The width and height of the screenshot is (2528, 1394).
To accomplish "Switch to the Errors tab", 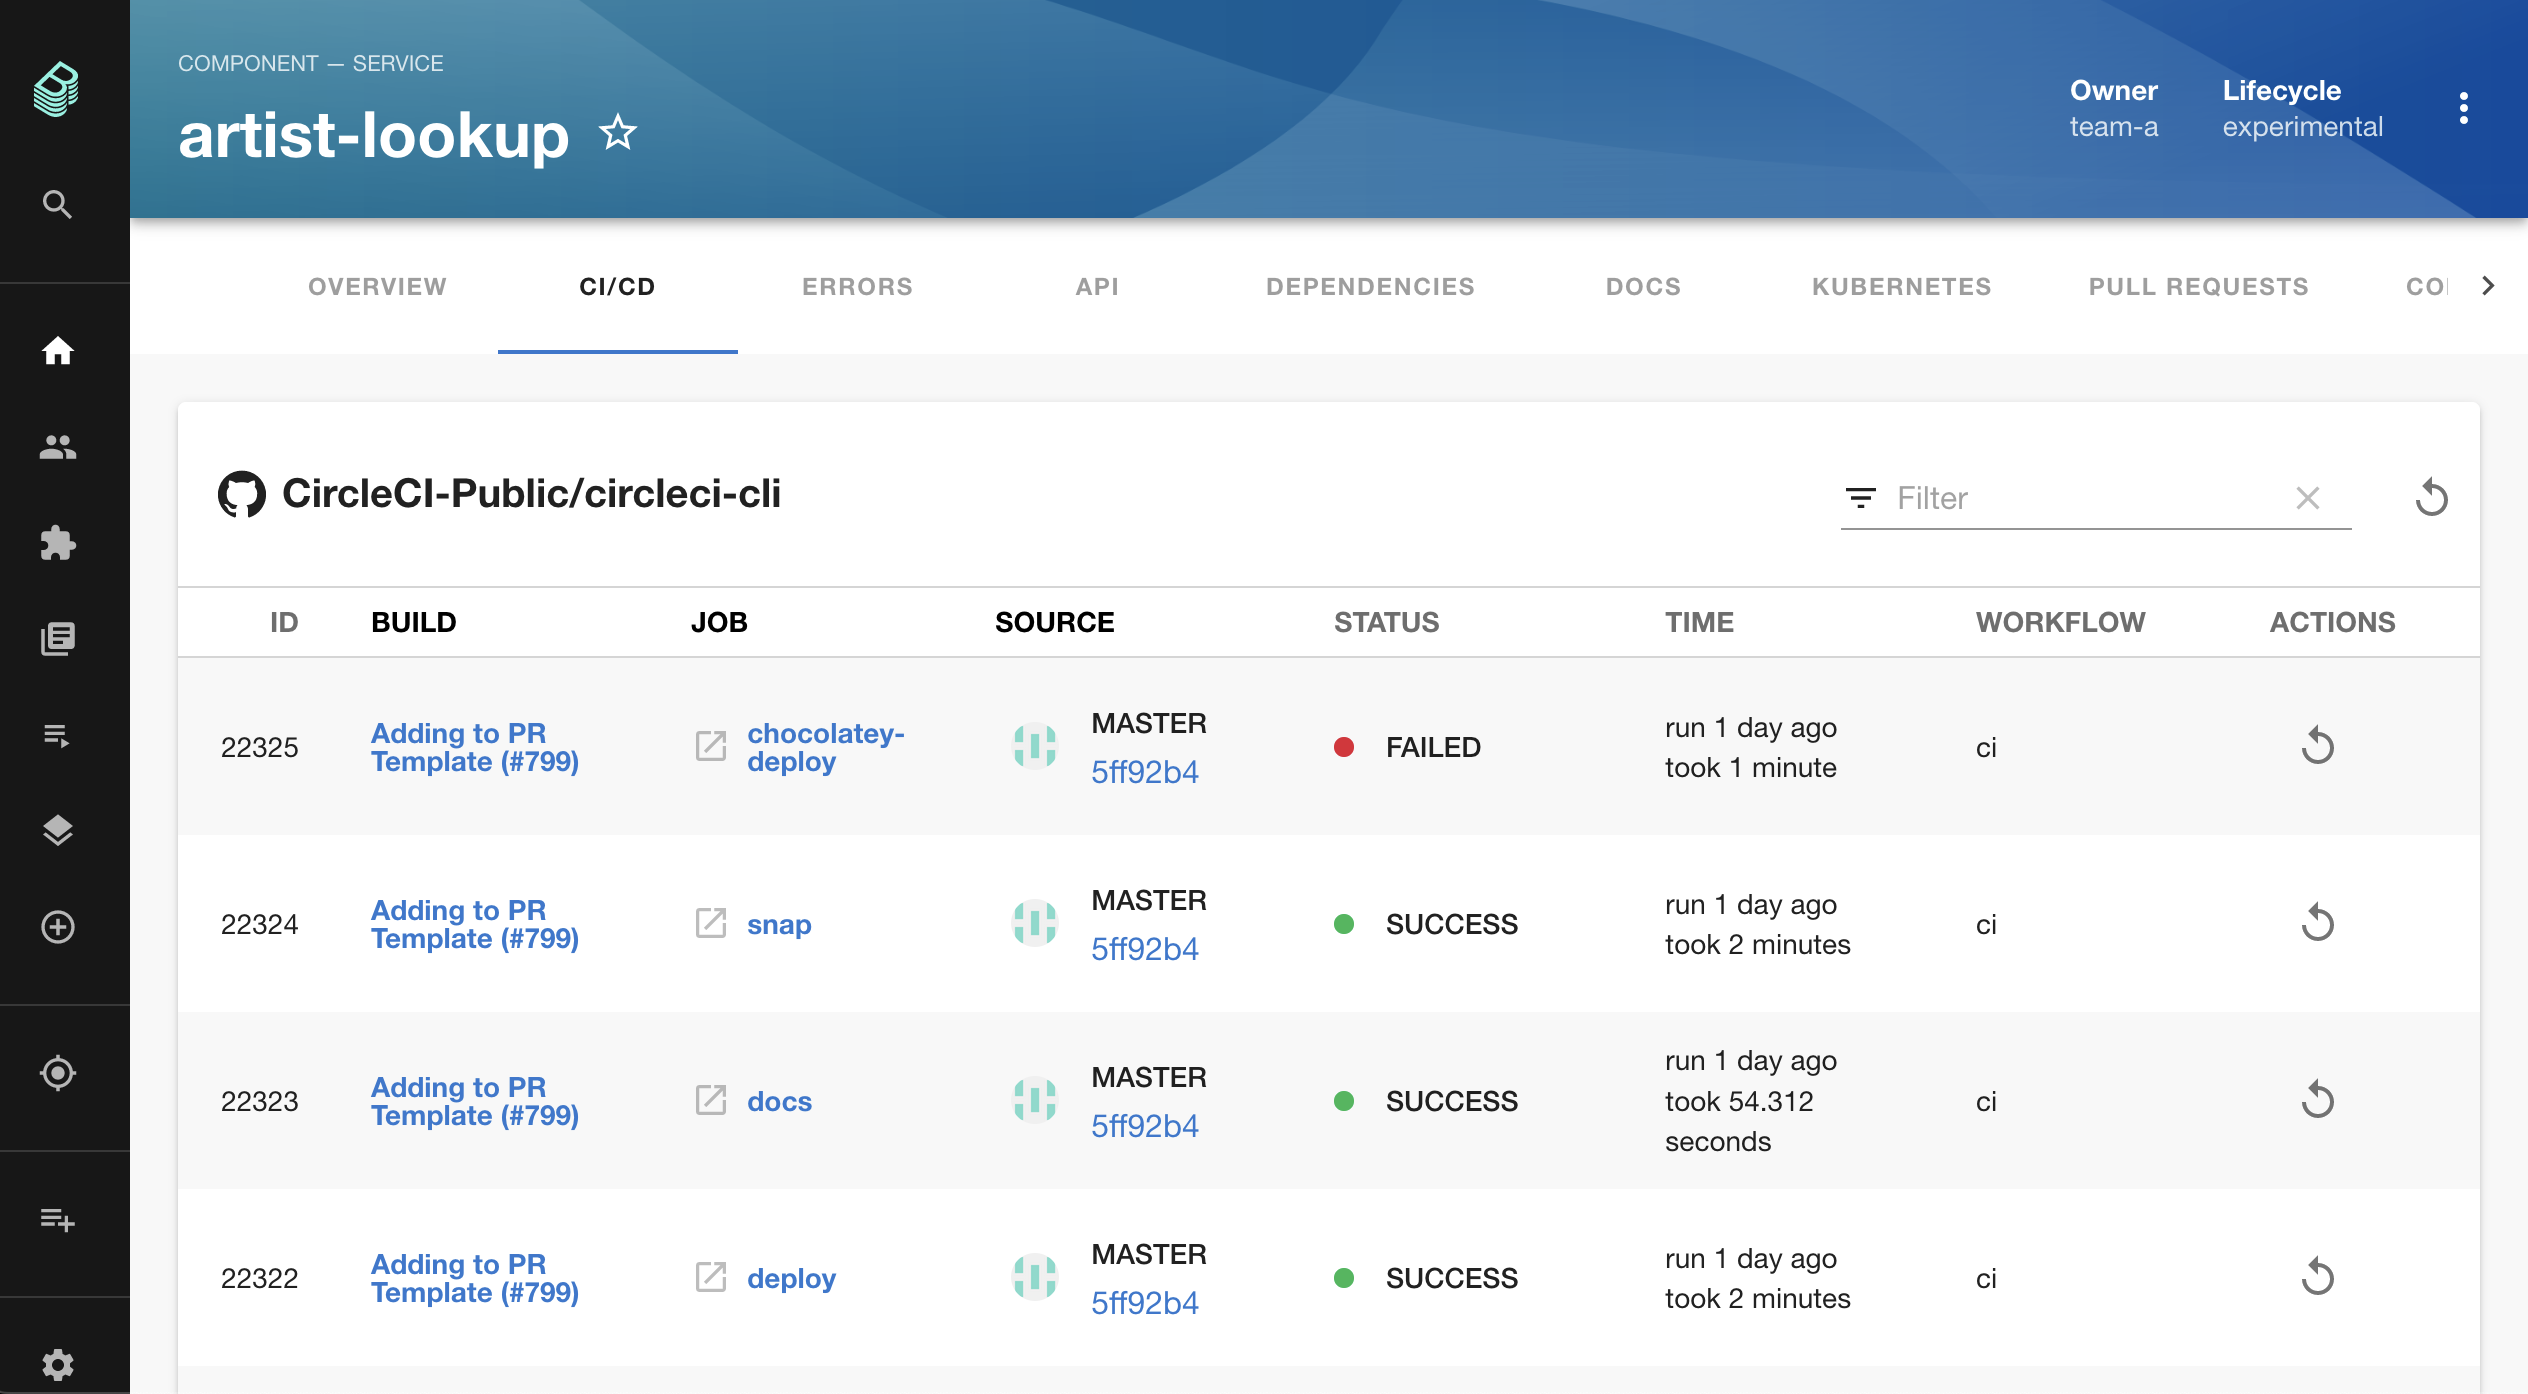I will (858, 287).
